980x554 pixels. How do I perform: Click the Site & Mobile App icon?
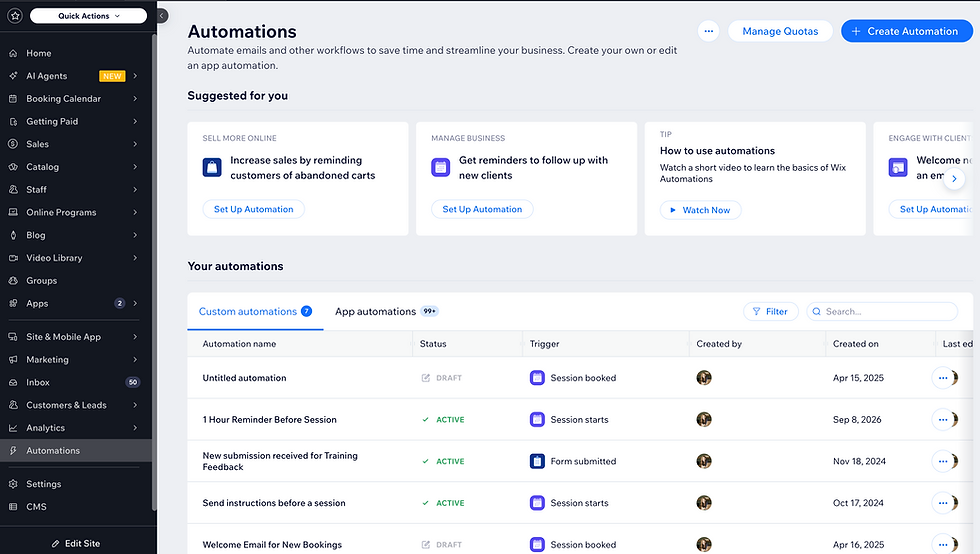tap(13, 336)
